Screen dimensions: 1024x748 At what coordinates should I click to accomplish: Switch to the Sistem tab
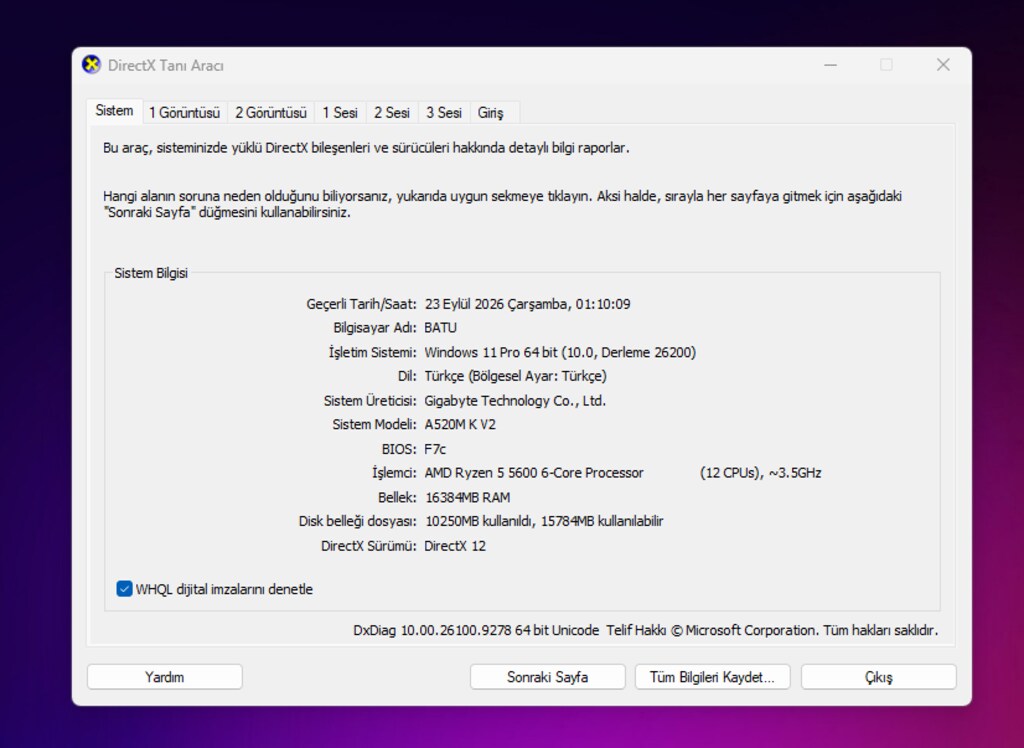[114, 111]
